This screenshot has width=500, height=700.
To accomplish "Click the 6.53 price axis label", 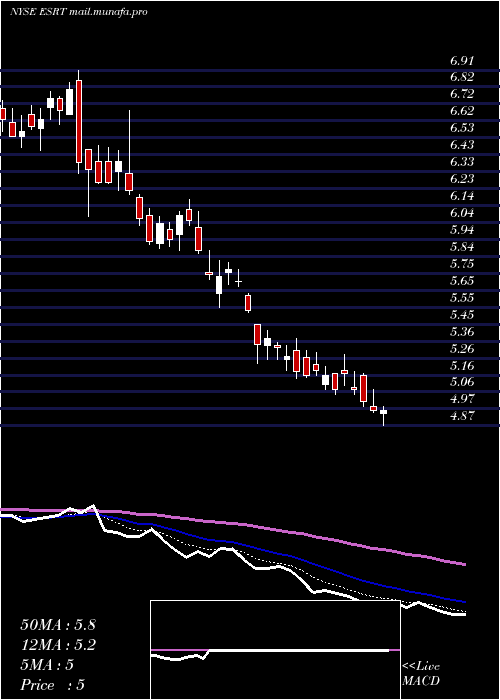I will pyautogui.click(x=462, y=129).
